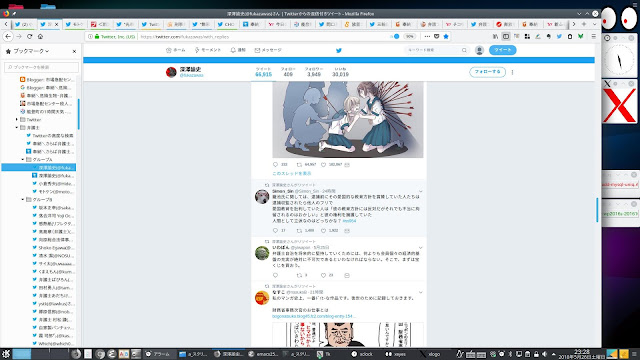The height and width of the screenshot is (360, 640).
Task: Open the Shoko Egawa bookmark
Action: [x=53, y=247]
